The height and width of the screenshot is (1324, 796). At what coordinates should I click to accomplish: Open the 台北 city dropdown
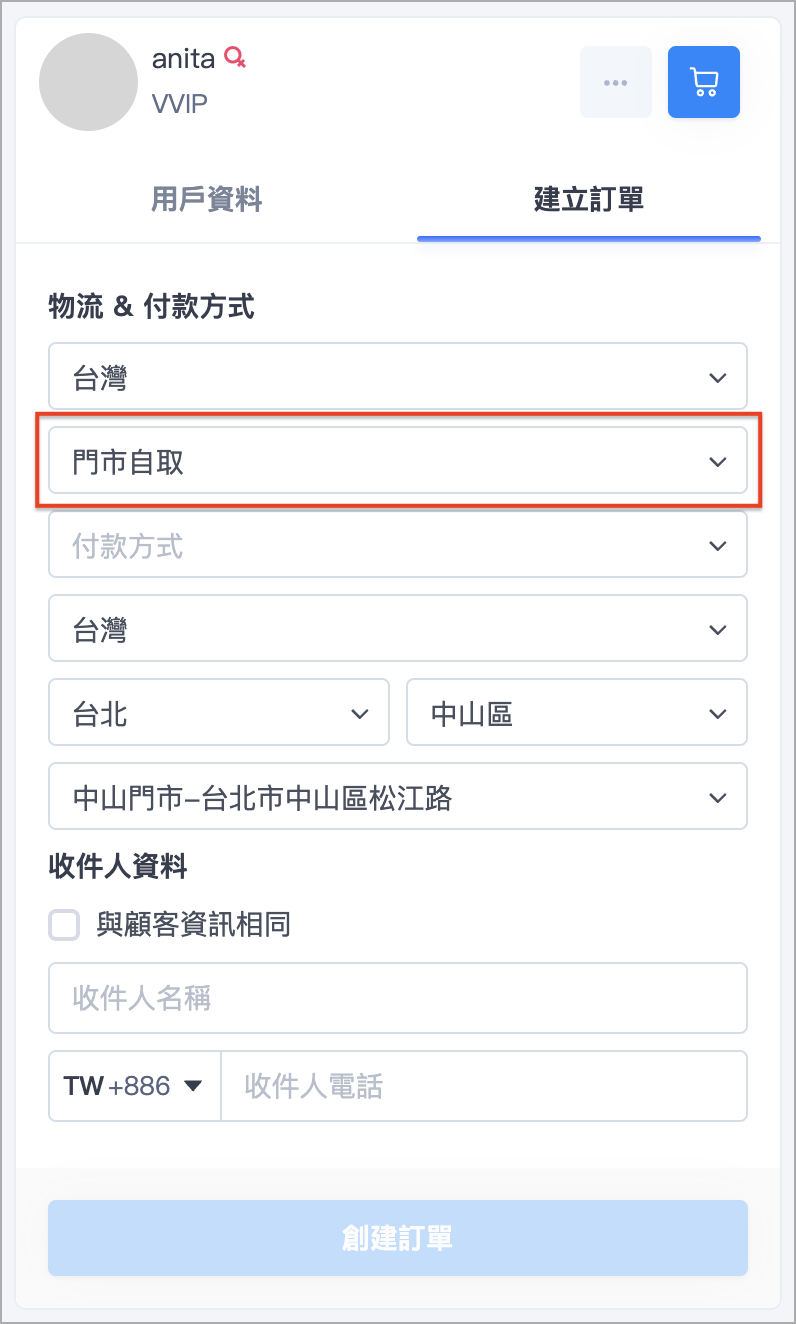pyautogui.click(x=219, y=713)
